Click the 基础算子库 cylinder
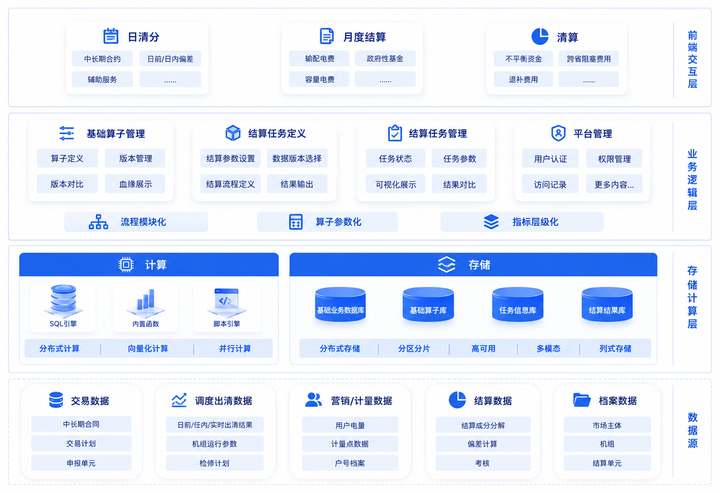The width and height of the screenshot is (720, 493). tap(428, 306)
